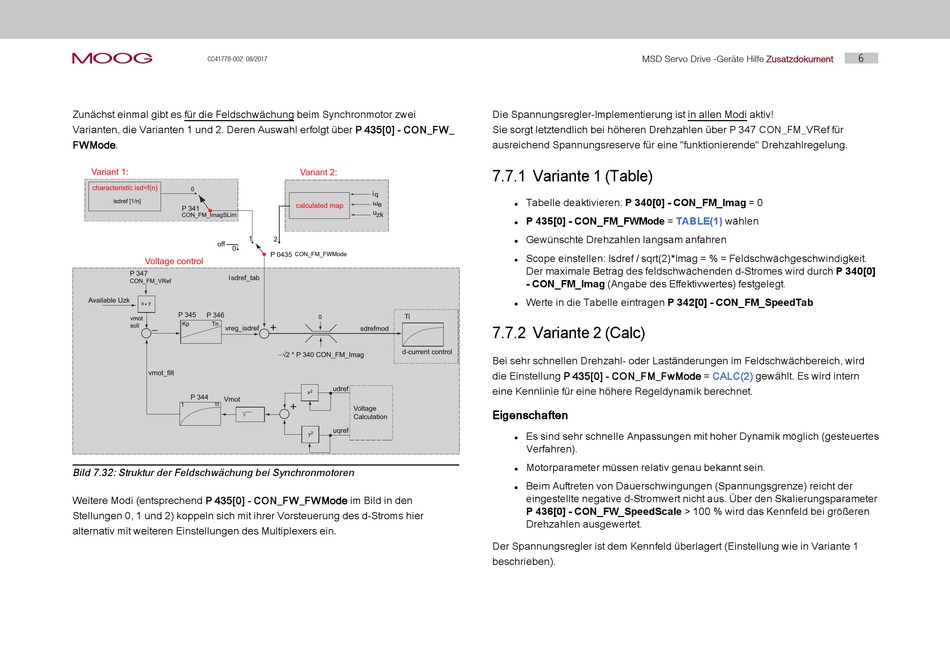Click the Eigenschaften subheading
This screenshot has height=672, width=950.
(x=530, y=415)
